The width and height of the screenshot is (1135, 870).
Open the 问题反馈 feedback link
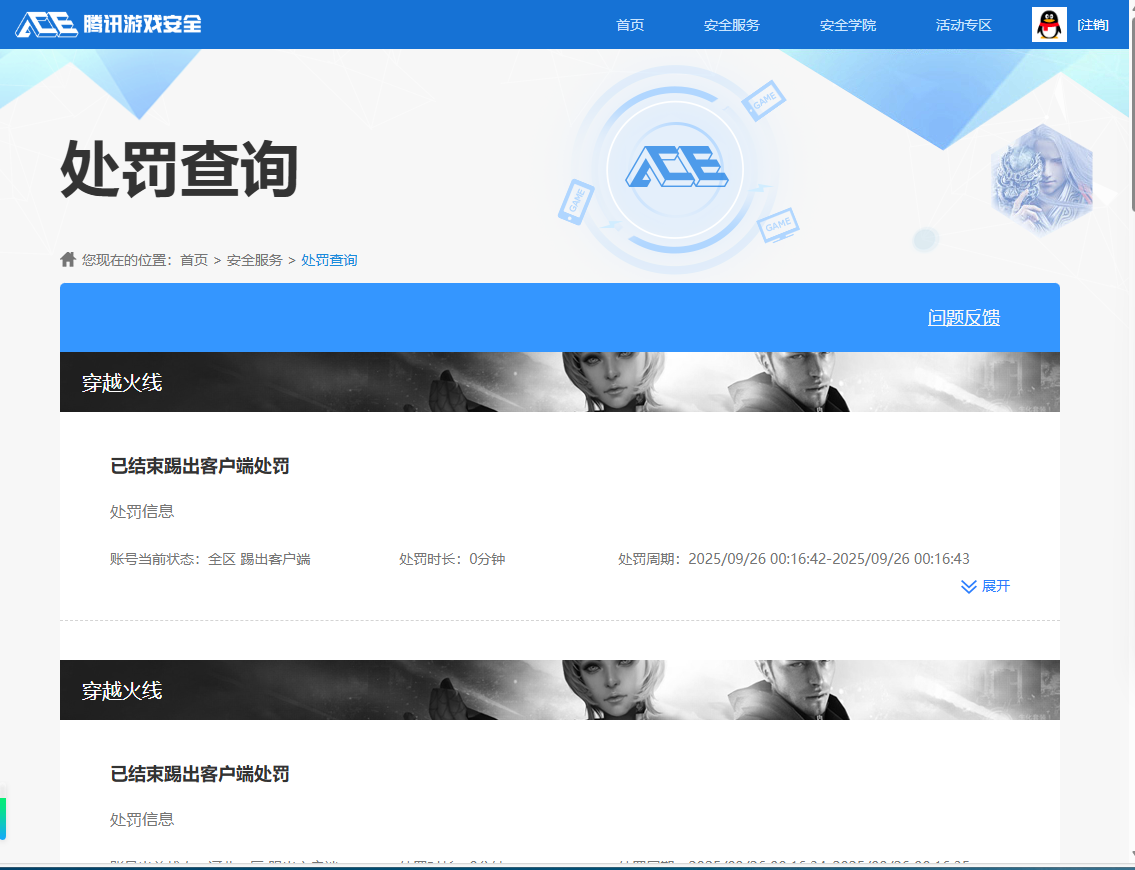pos(963,318)
